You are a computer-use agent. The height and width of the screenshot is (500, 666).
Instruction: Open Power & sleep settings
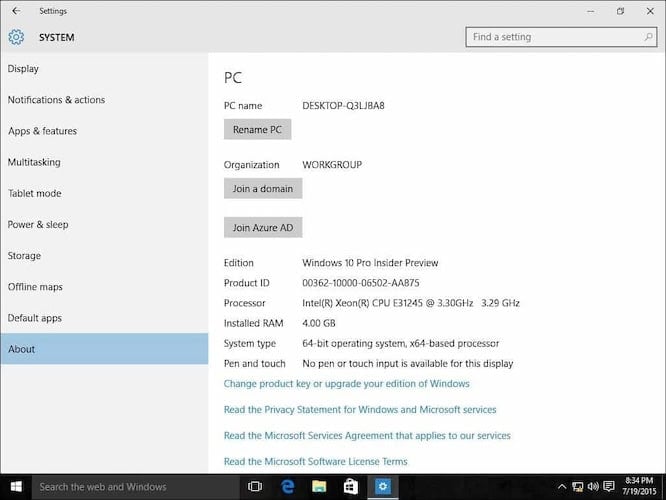pos(104,224)
